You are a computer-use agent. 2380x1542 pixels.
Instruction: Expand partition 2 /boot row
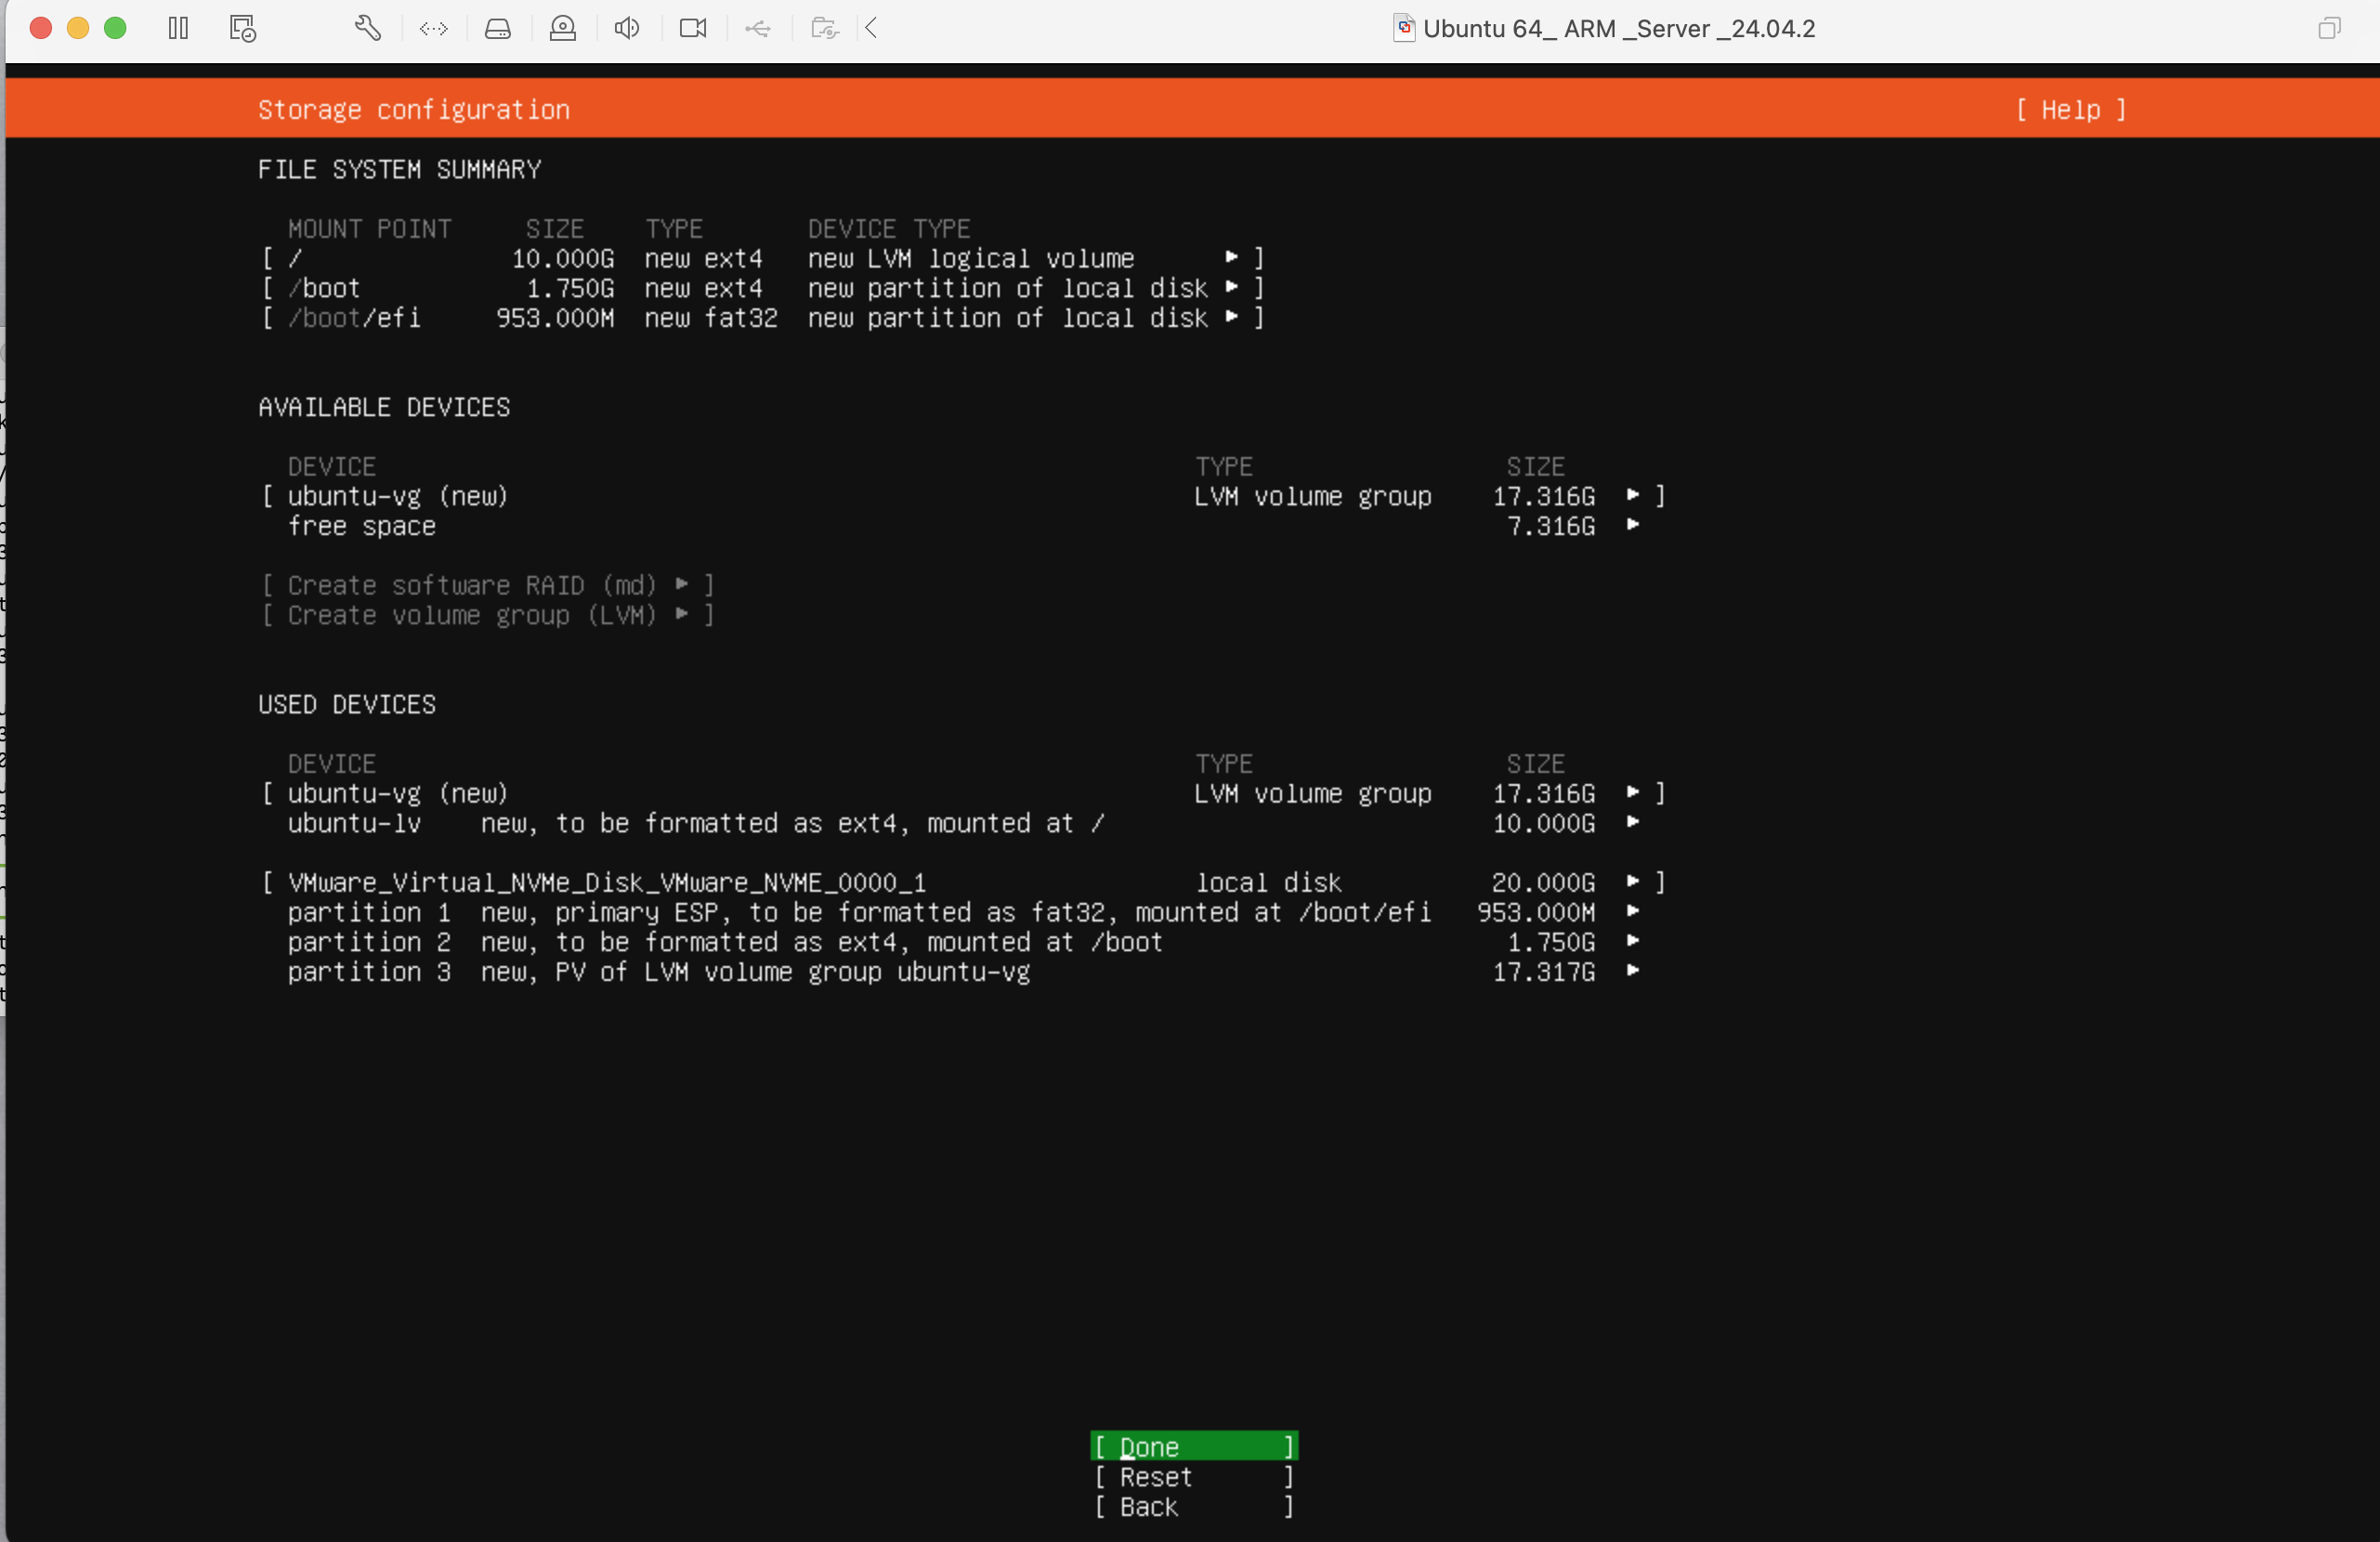[964, 942]
